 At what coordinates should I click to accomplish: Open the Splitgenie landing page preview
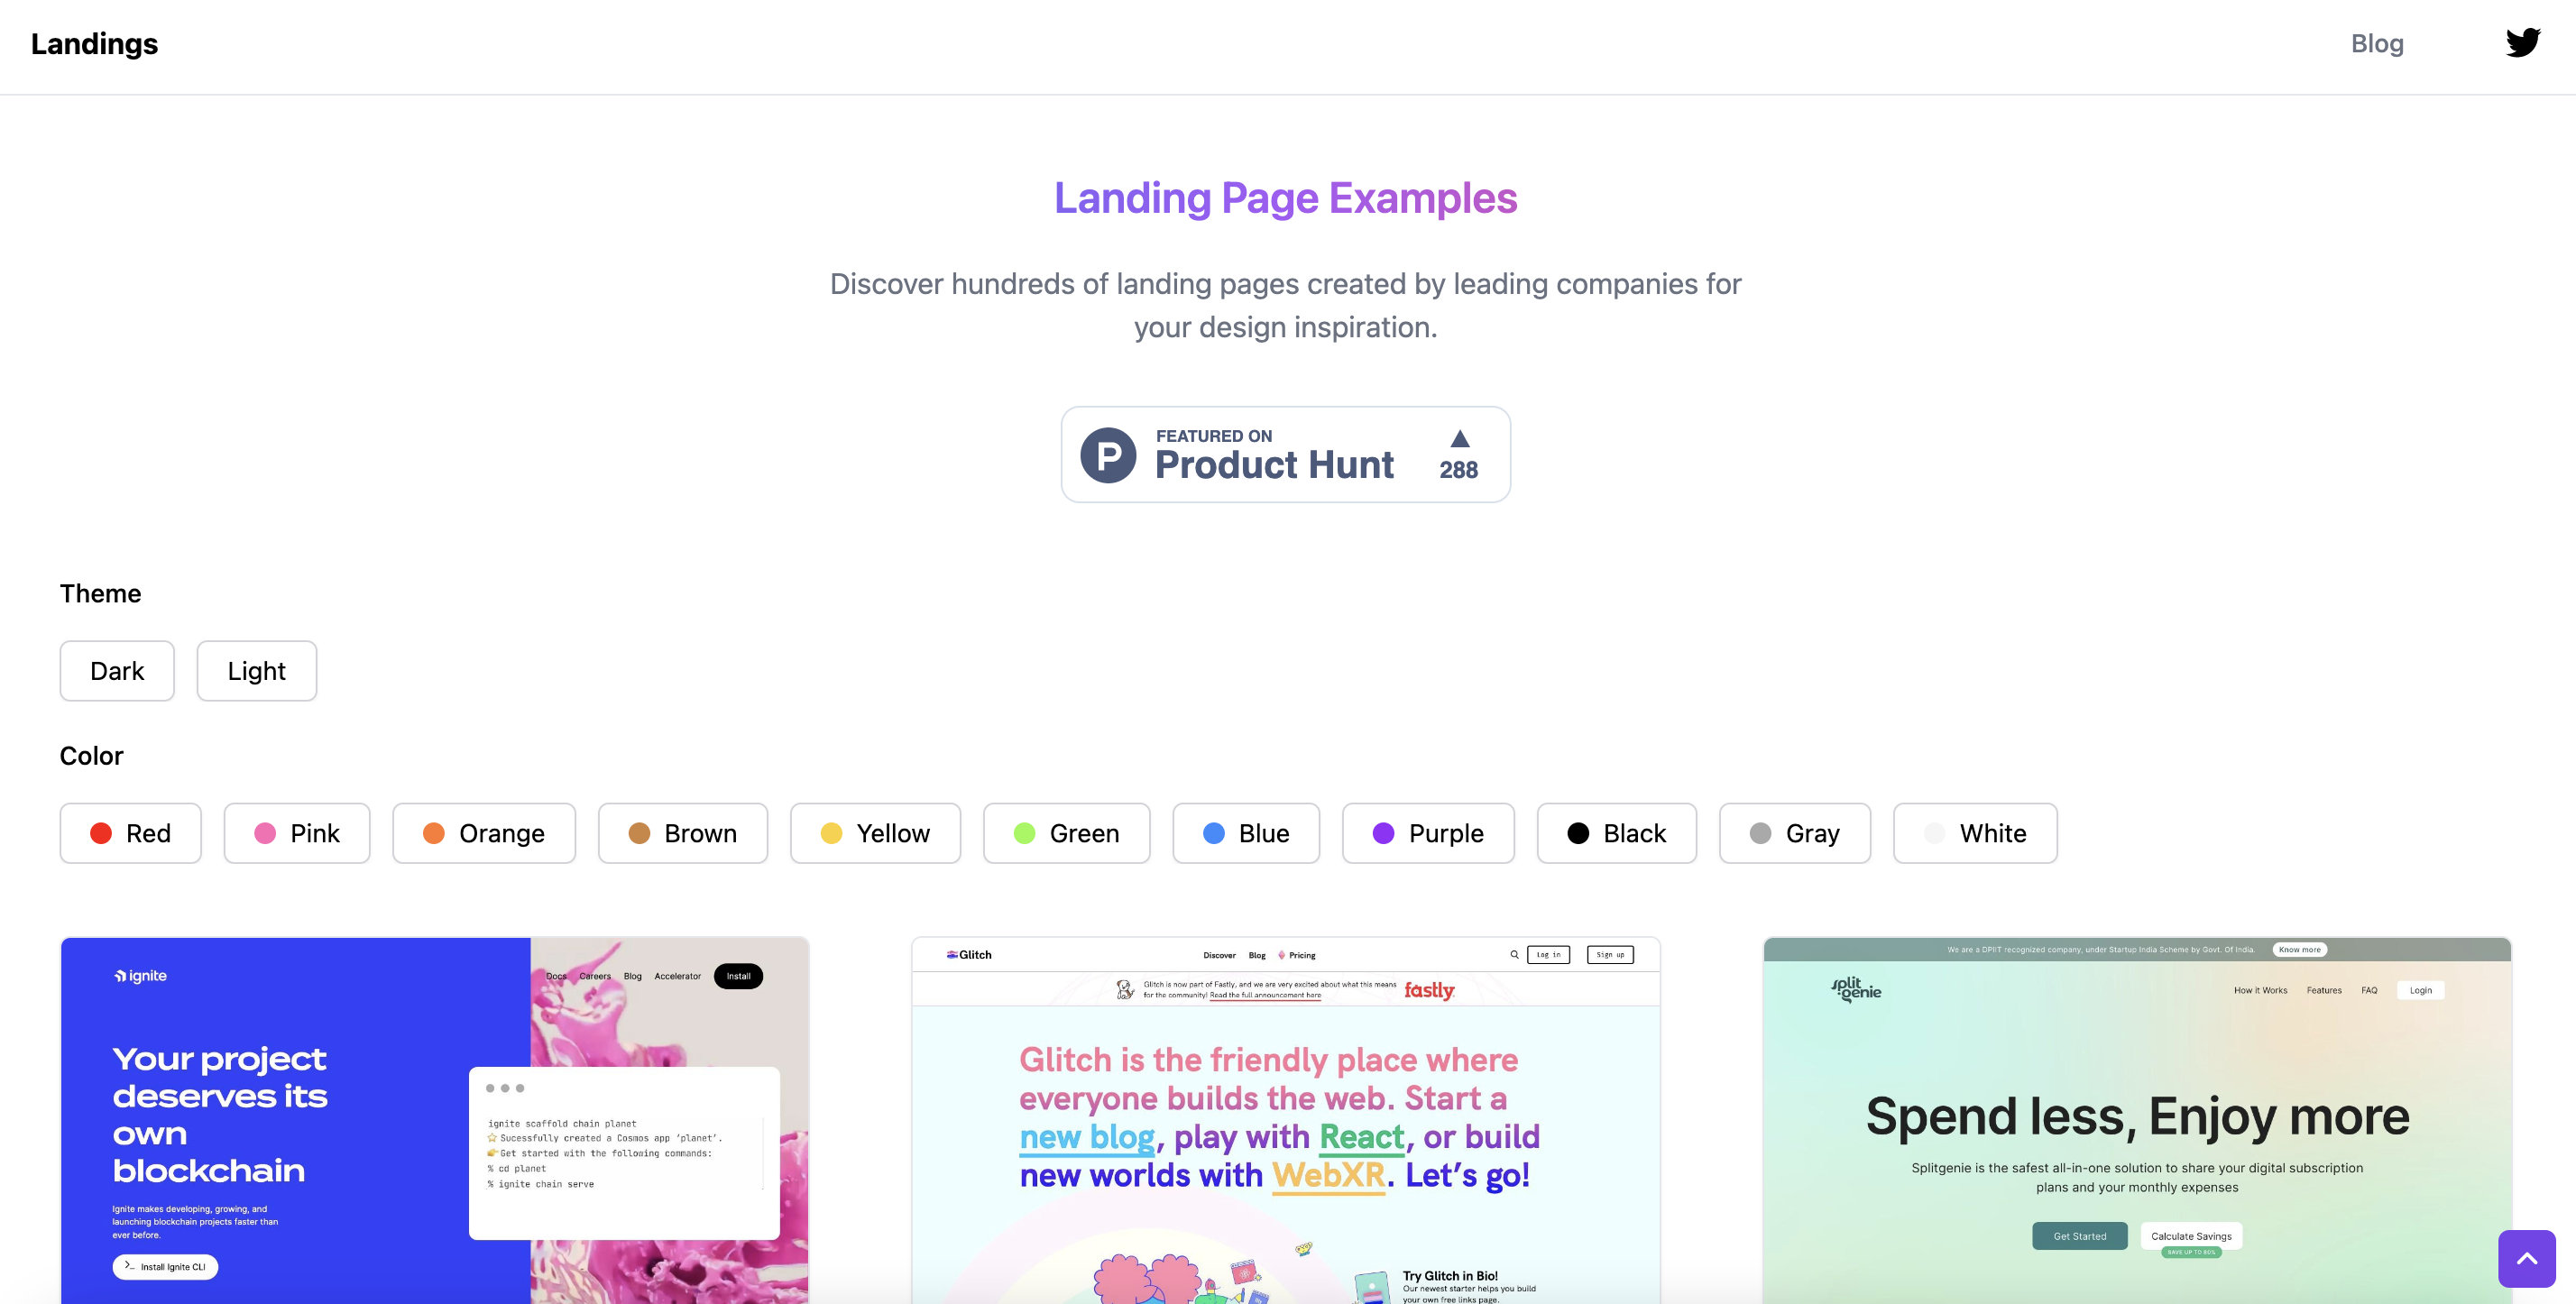(2137, 1120)
